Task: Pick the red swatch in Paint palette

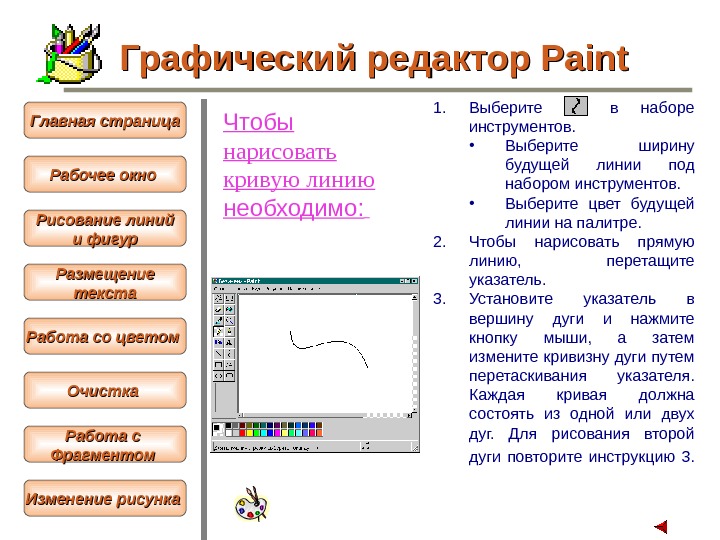Action: pos(242,433)
